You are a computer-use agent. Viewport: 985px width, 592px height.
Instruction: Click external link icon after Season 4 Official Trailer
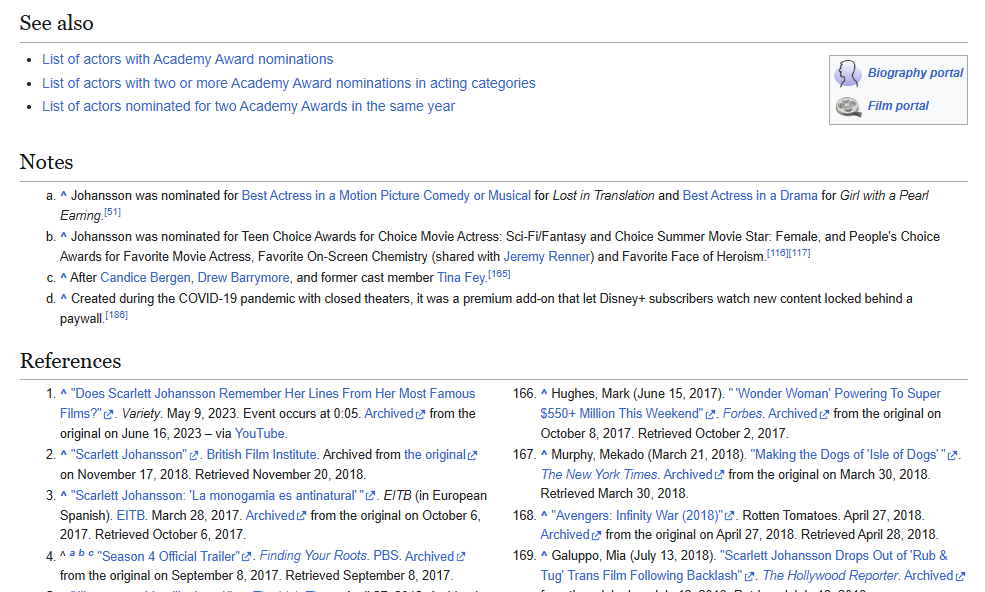pos(247,557)
